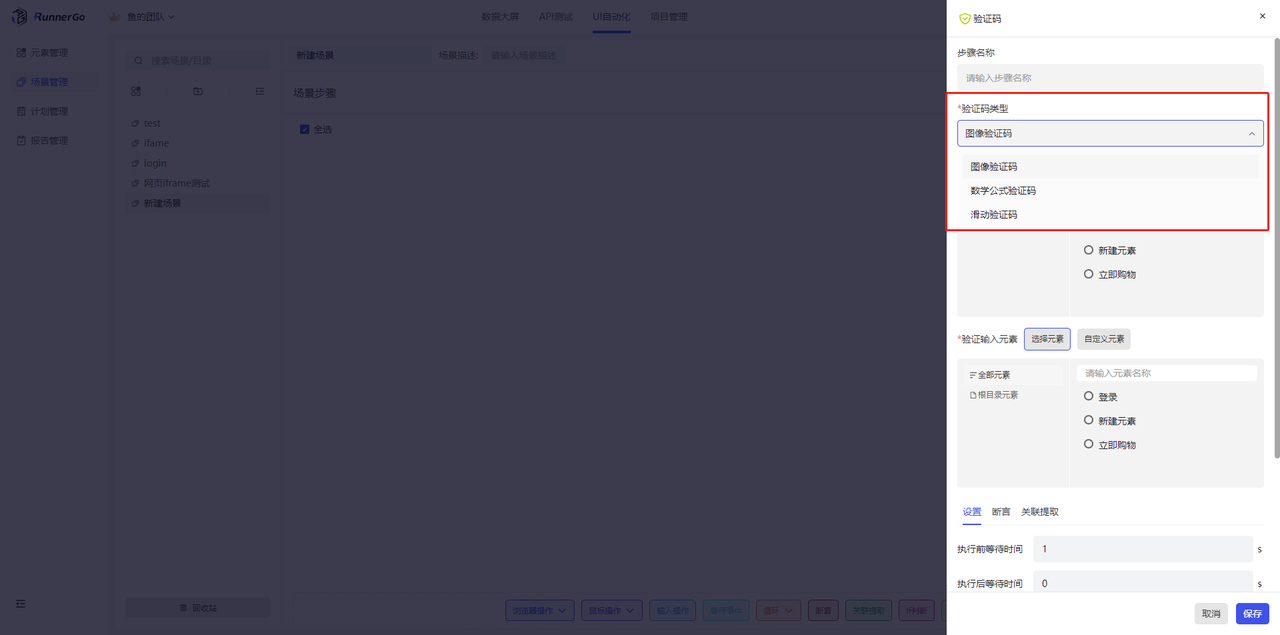Select 登录 radio under 验证输入元素
This screenshot has height=635, width=1280.
click(1089, 396)
